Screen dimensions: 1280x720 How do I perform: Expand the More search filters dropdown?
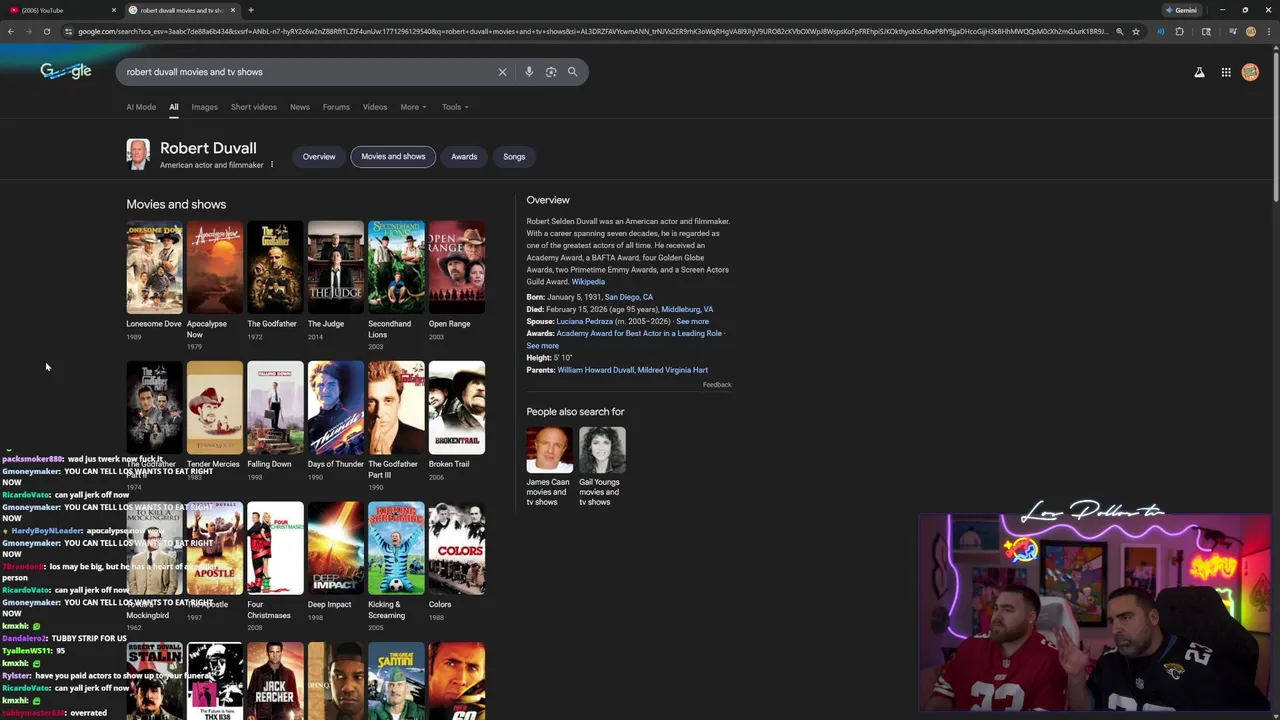(x=413, y=107)
